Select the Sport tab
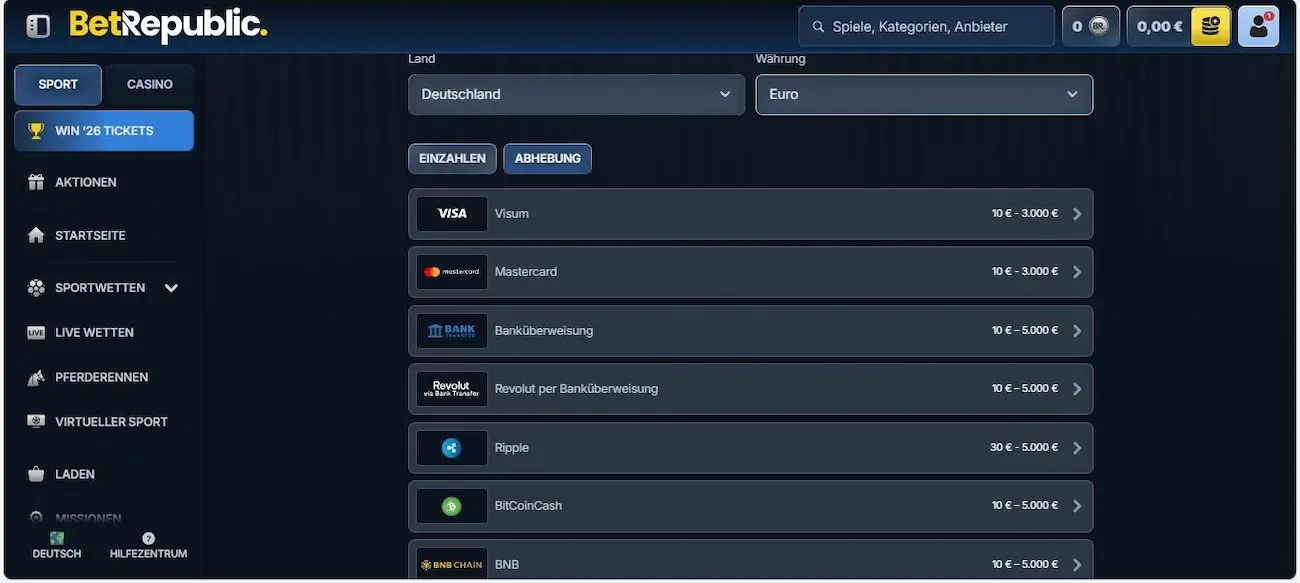Viewport: 1300px width, 583px height. coord(58,85)
